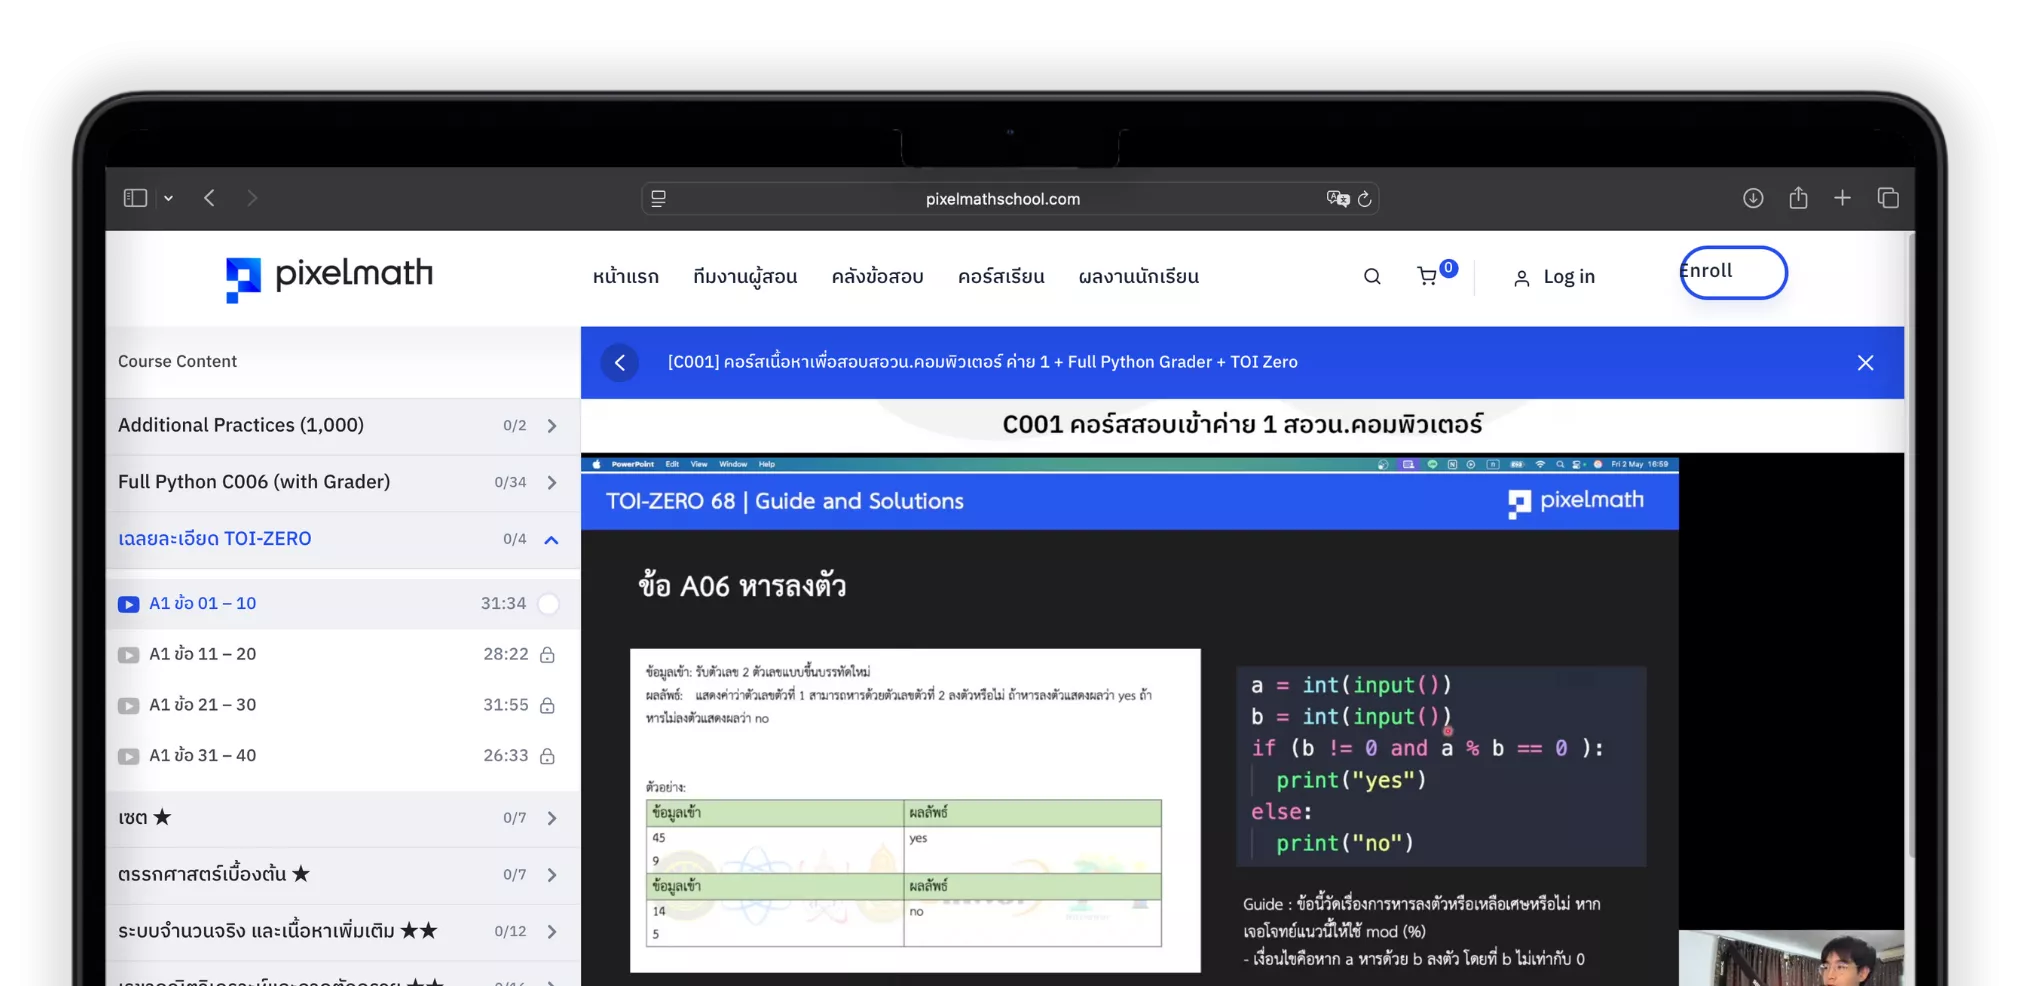Open the browser share icon

(1798, 198)
